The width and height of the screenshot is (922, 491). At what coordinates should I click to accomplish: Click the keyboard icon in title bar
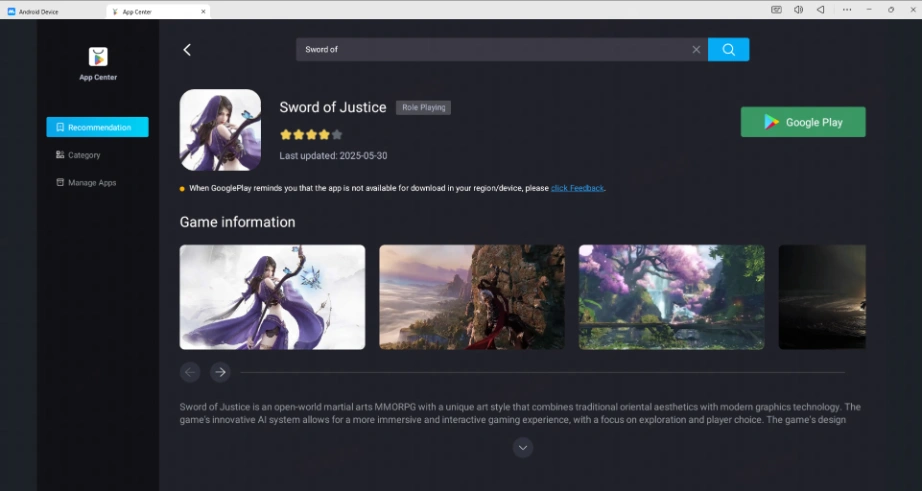click(776, 9)
